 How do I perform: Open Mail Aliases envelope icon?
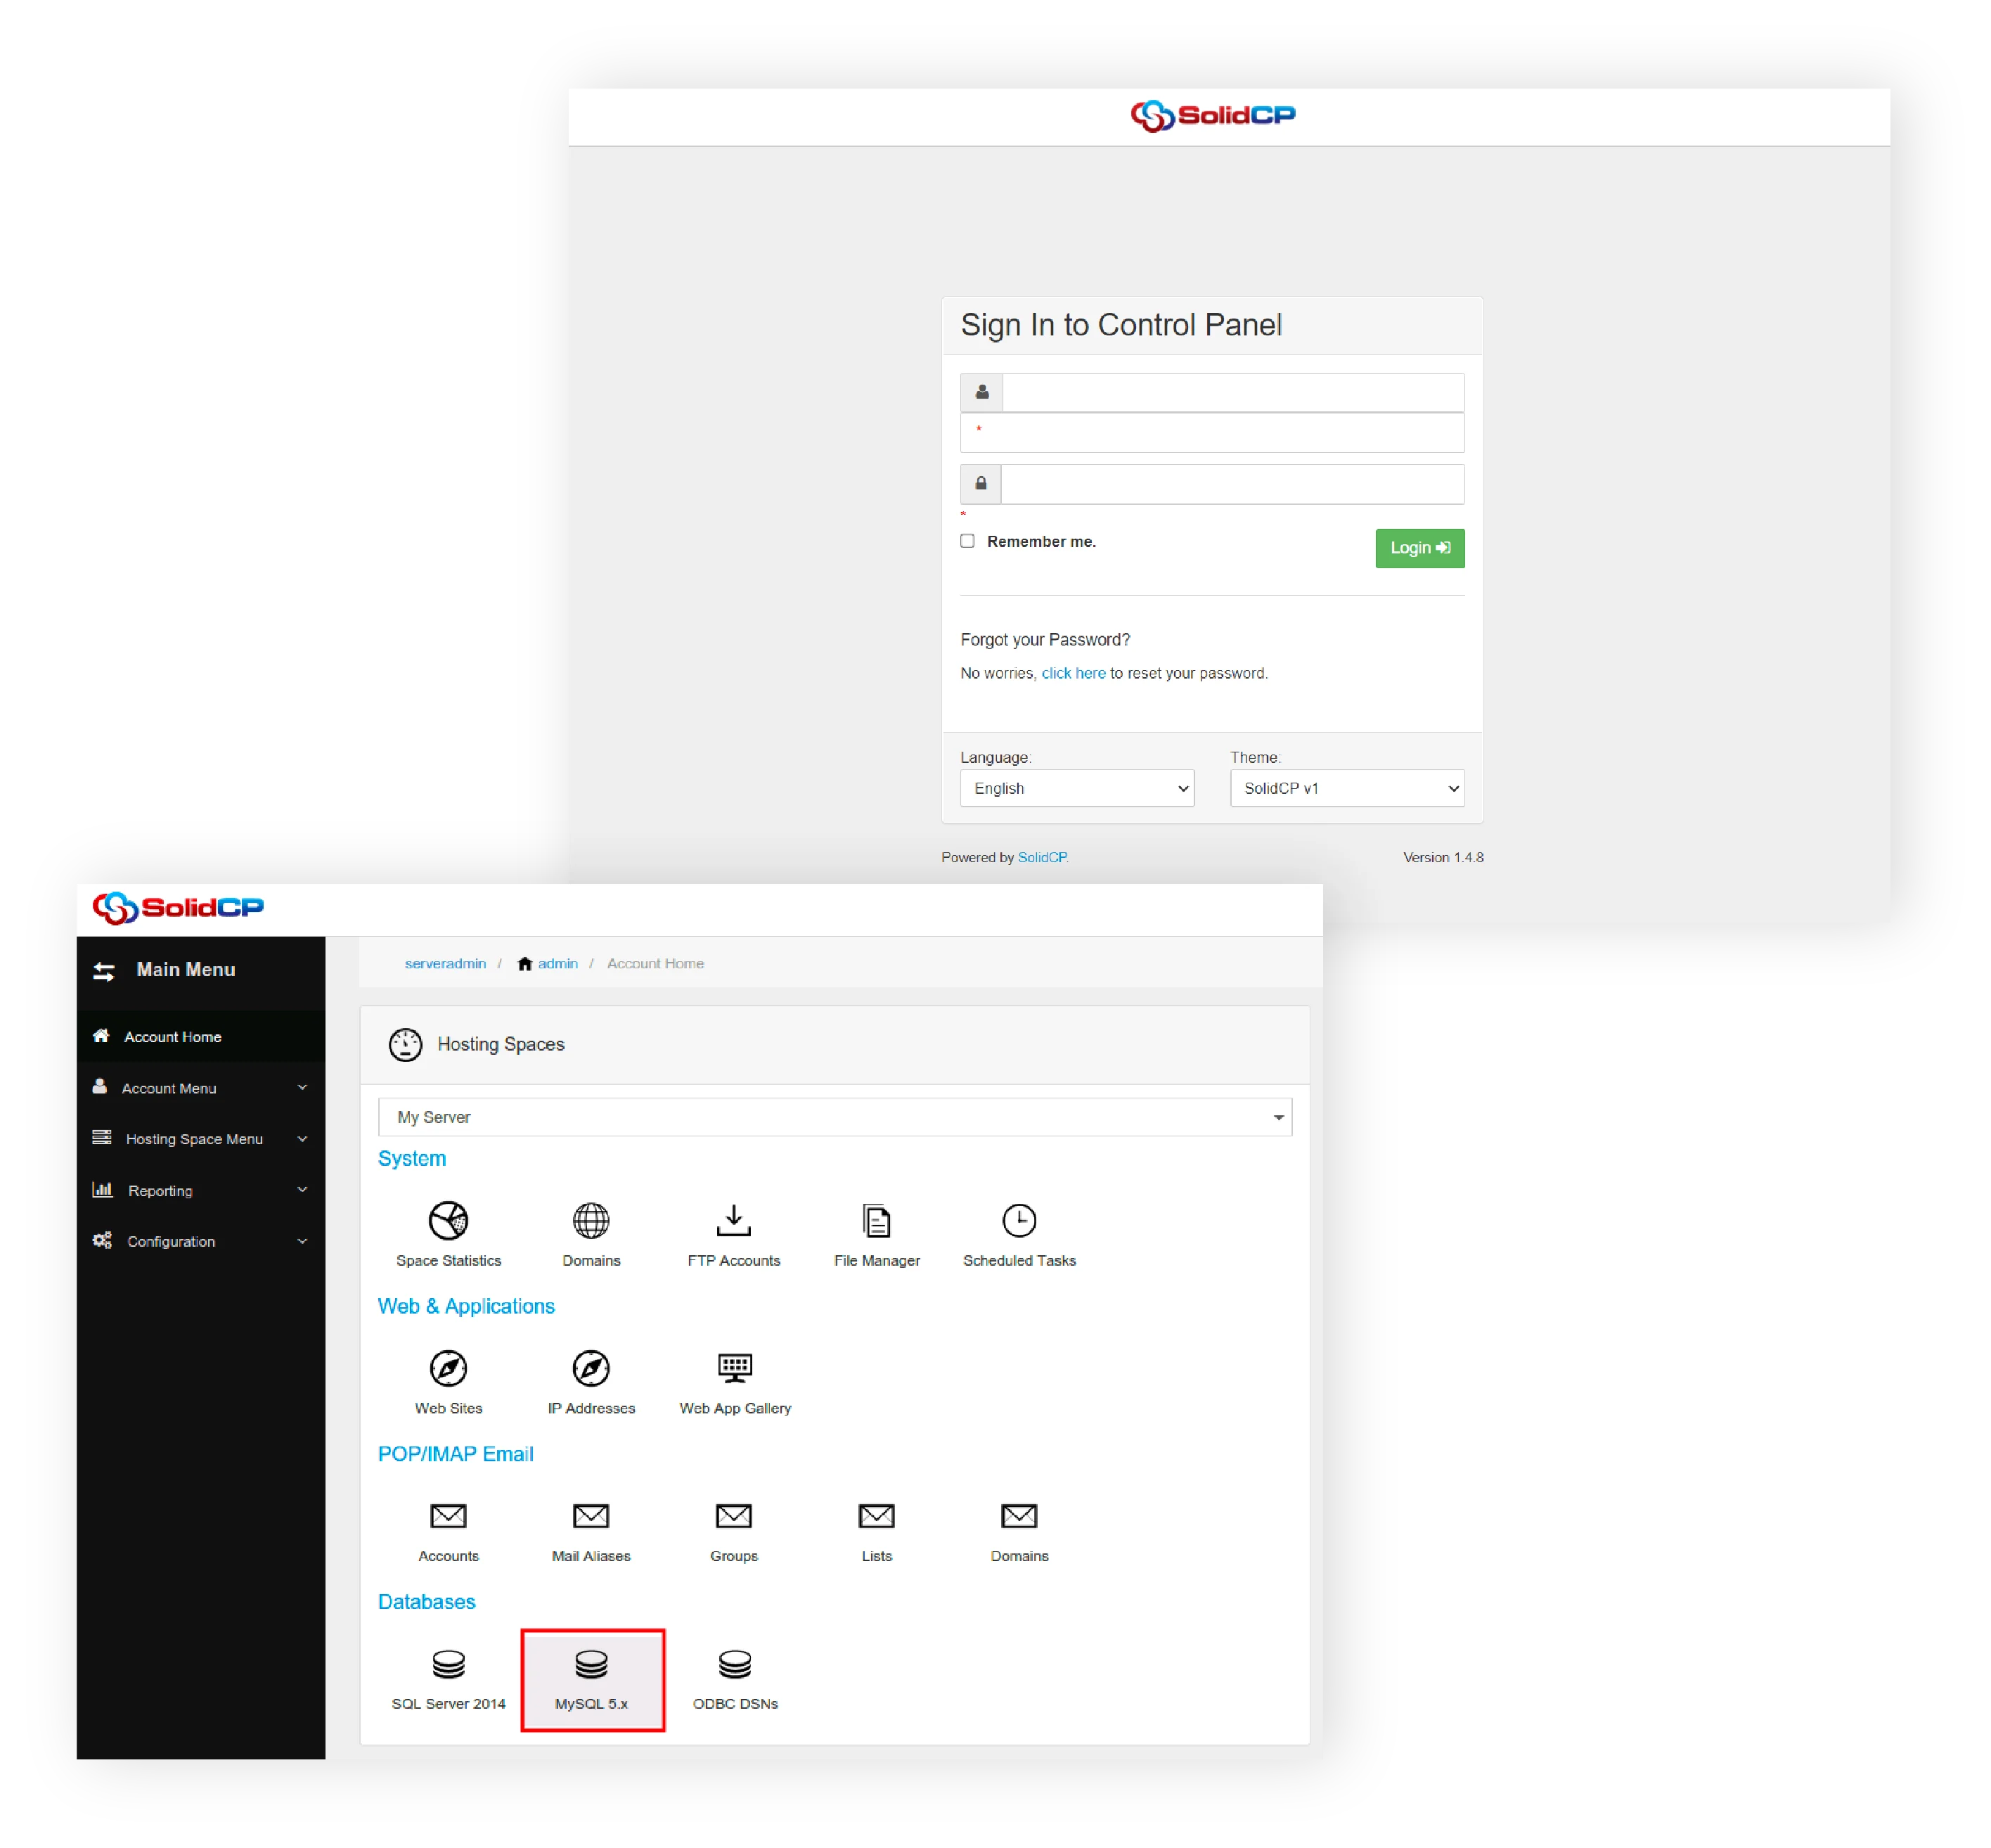pos(591,1516)
